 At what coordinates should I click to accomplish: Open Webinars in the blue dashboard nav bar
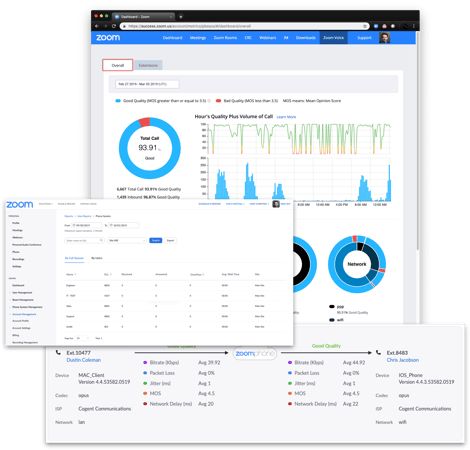click(x=268, y=38)
